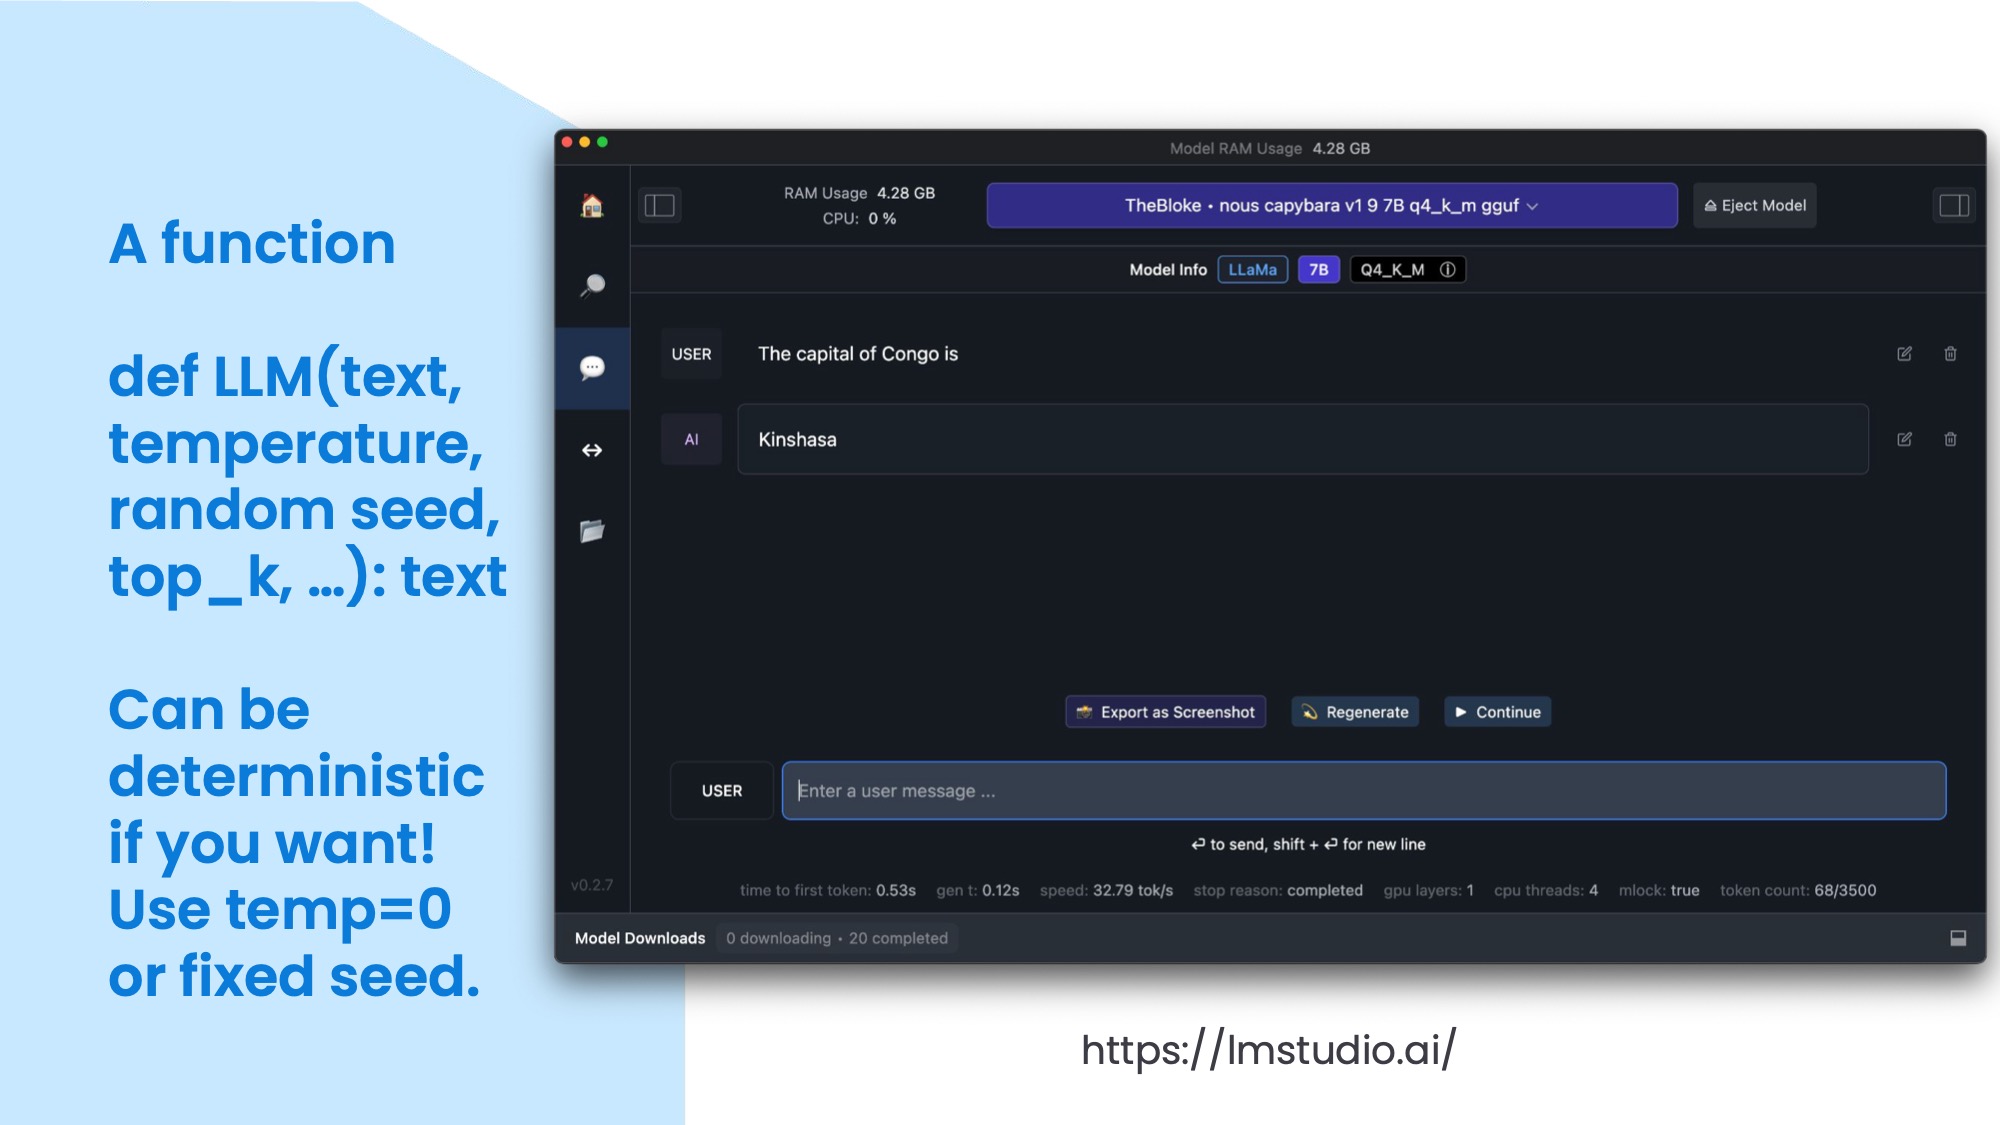
Task: Click the folder icon in sidebar
Action: 592,530
